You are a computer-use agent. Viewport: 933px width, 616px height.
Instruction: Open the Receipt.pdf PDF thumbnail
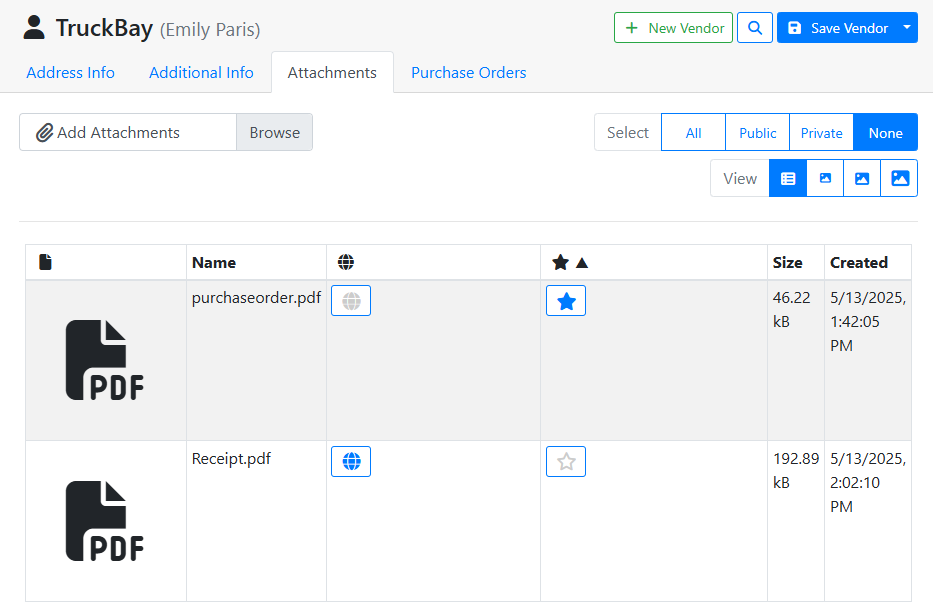click(105, 521)
